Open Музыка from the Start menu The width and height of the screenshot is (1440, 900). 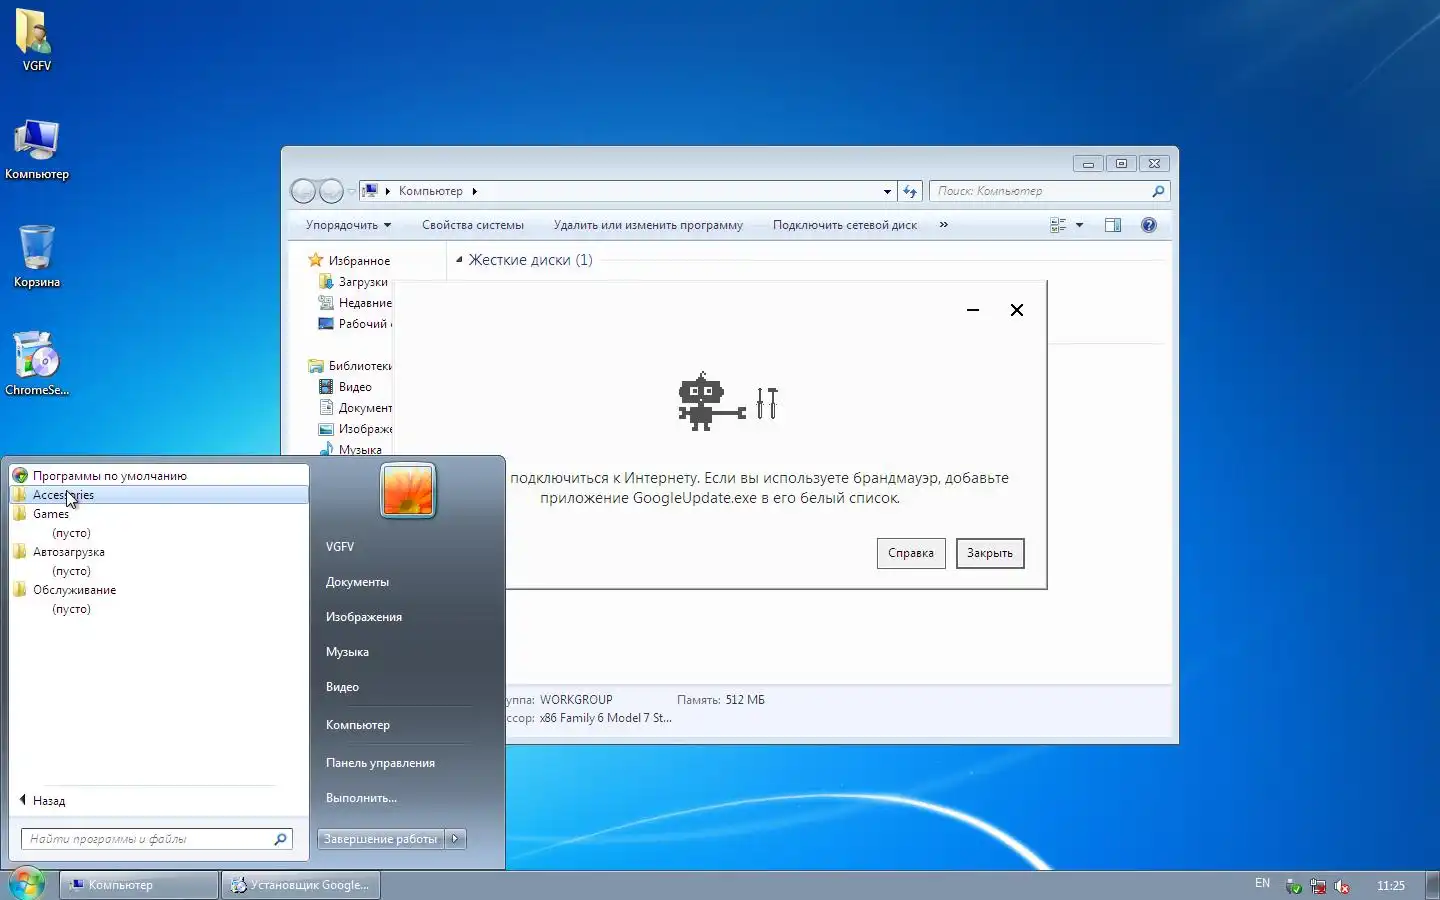(347, 652)
